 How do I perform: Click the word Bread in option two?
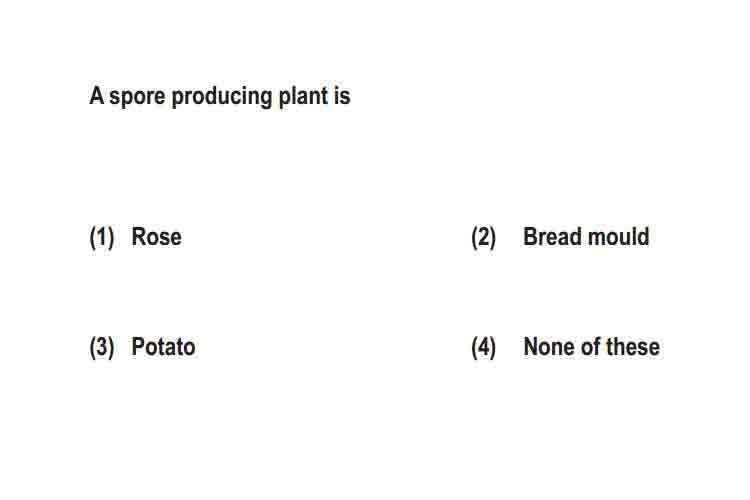click(552, 237)
